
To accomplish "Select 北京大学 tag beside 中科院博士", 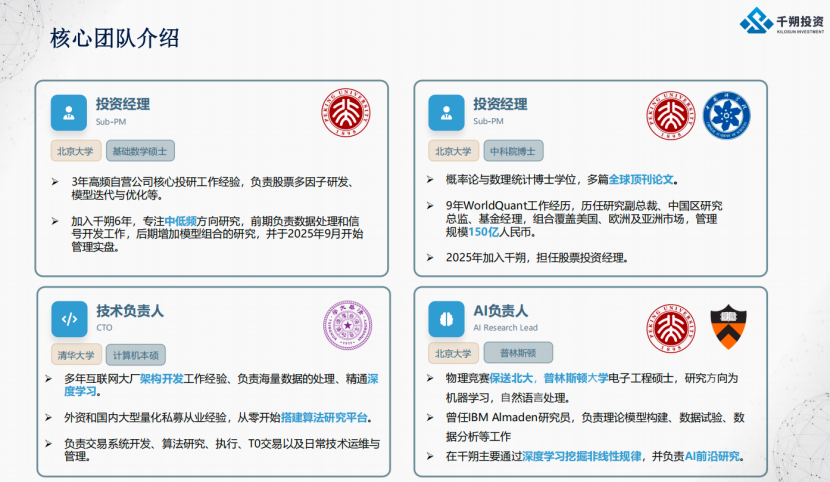I will point(454,151).
